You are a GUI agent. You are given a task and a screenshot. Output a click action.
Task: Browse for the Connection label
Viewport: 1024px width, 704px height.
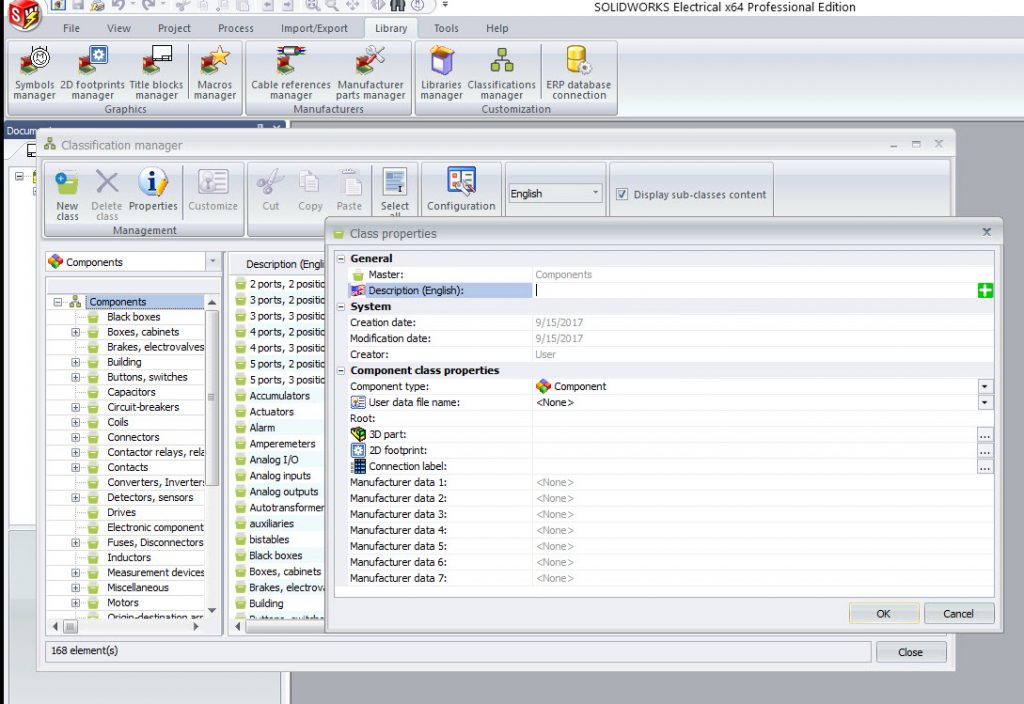[985, 466]
